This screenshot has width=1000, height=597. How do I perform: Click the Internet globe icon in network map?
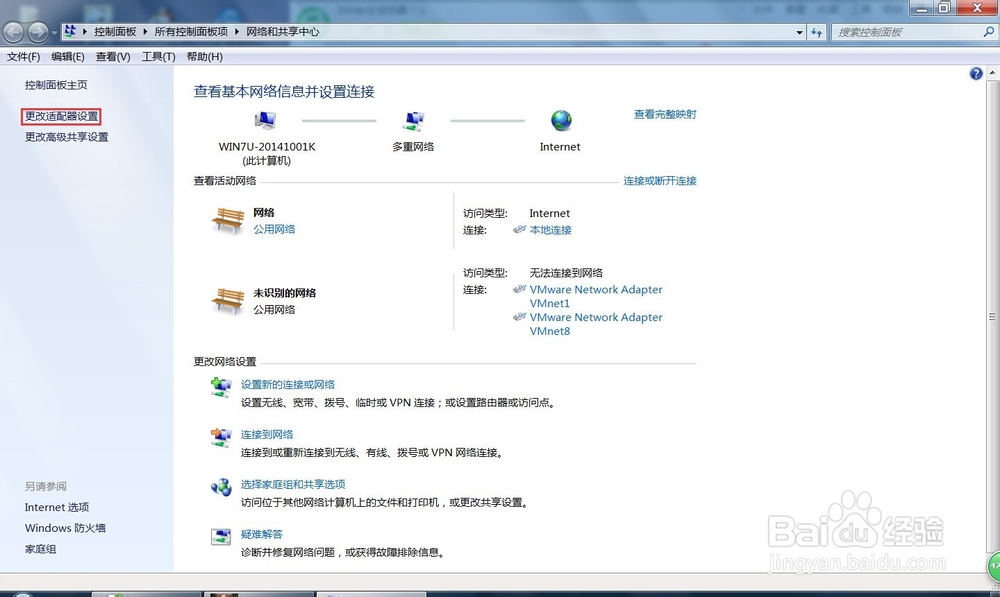point(560,119)
